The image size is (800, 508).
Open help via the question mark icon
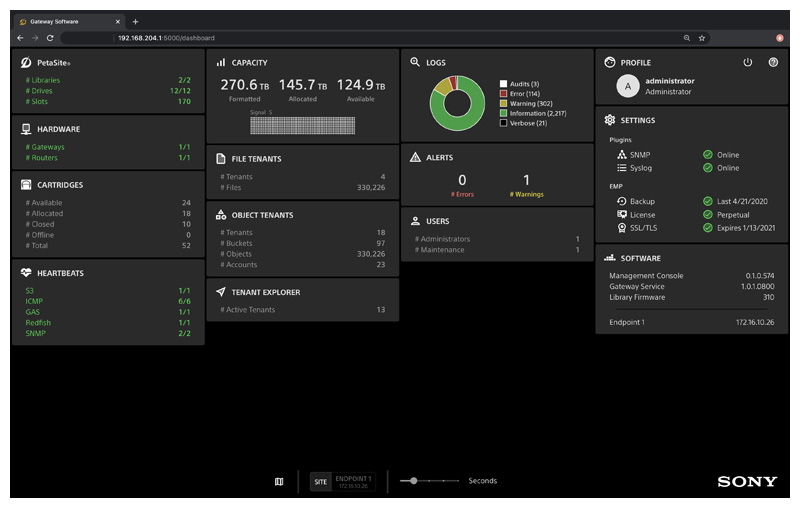point(773,62)
